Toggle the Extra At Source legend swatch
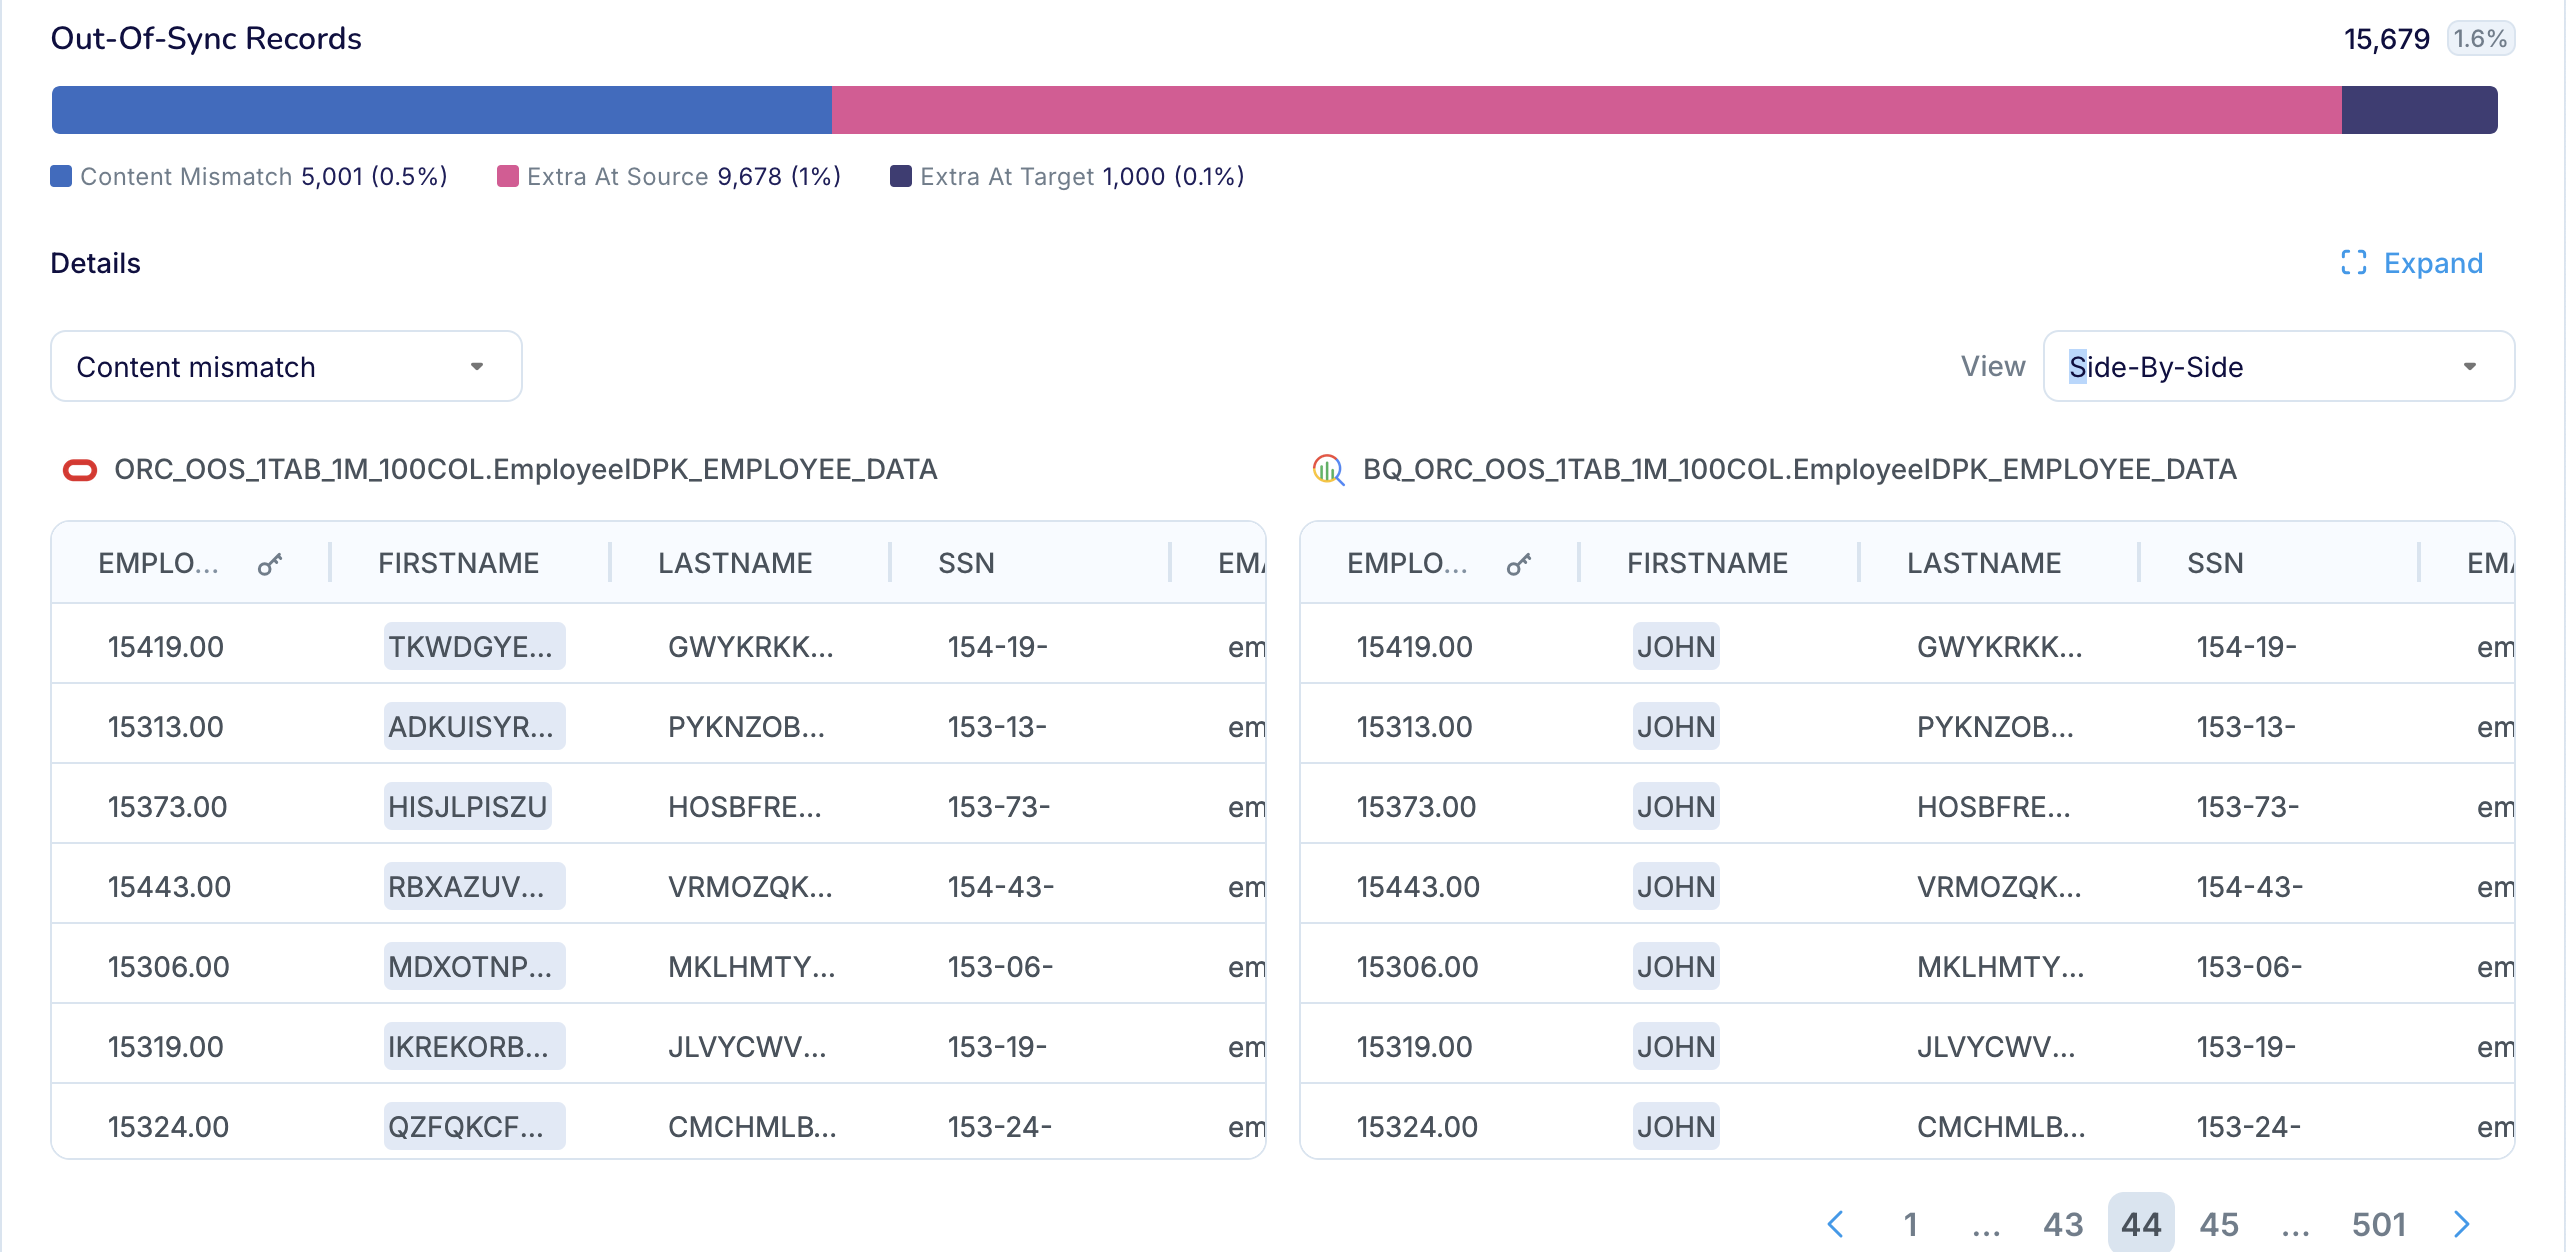Screen dimensions: 2566x1252 (x=508, y=175)
